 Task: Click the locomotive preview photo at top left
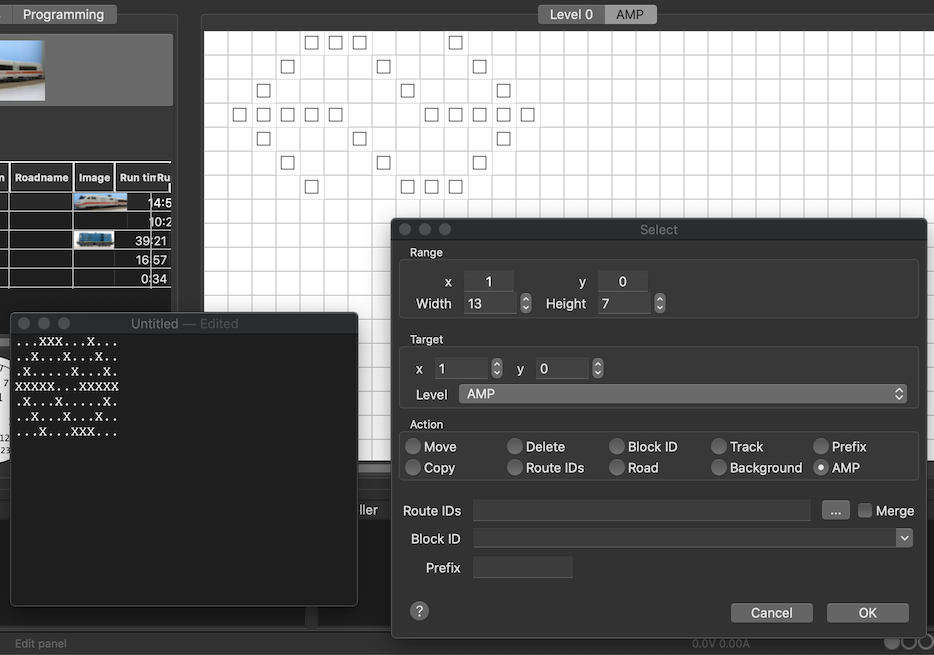coord(22,70)
